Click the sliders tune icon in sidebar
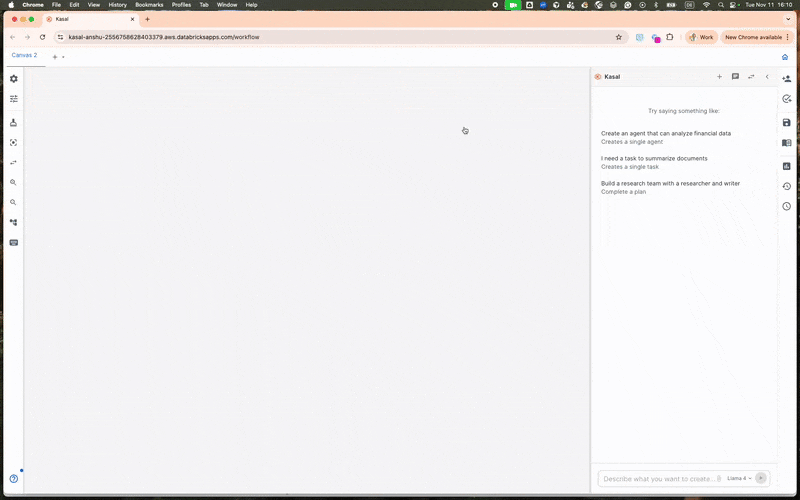The width and height of the screenshot is (800, 500). click(14, 99)
